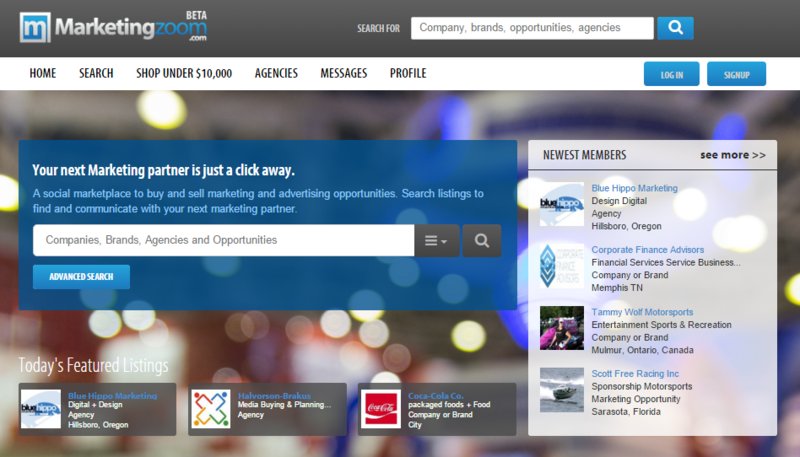
Task: Open Blue Hippo Marketing in Newest Members
Action: pyautogui.click(x=634, y=188)
